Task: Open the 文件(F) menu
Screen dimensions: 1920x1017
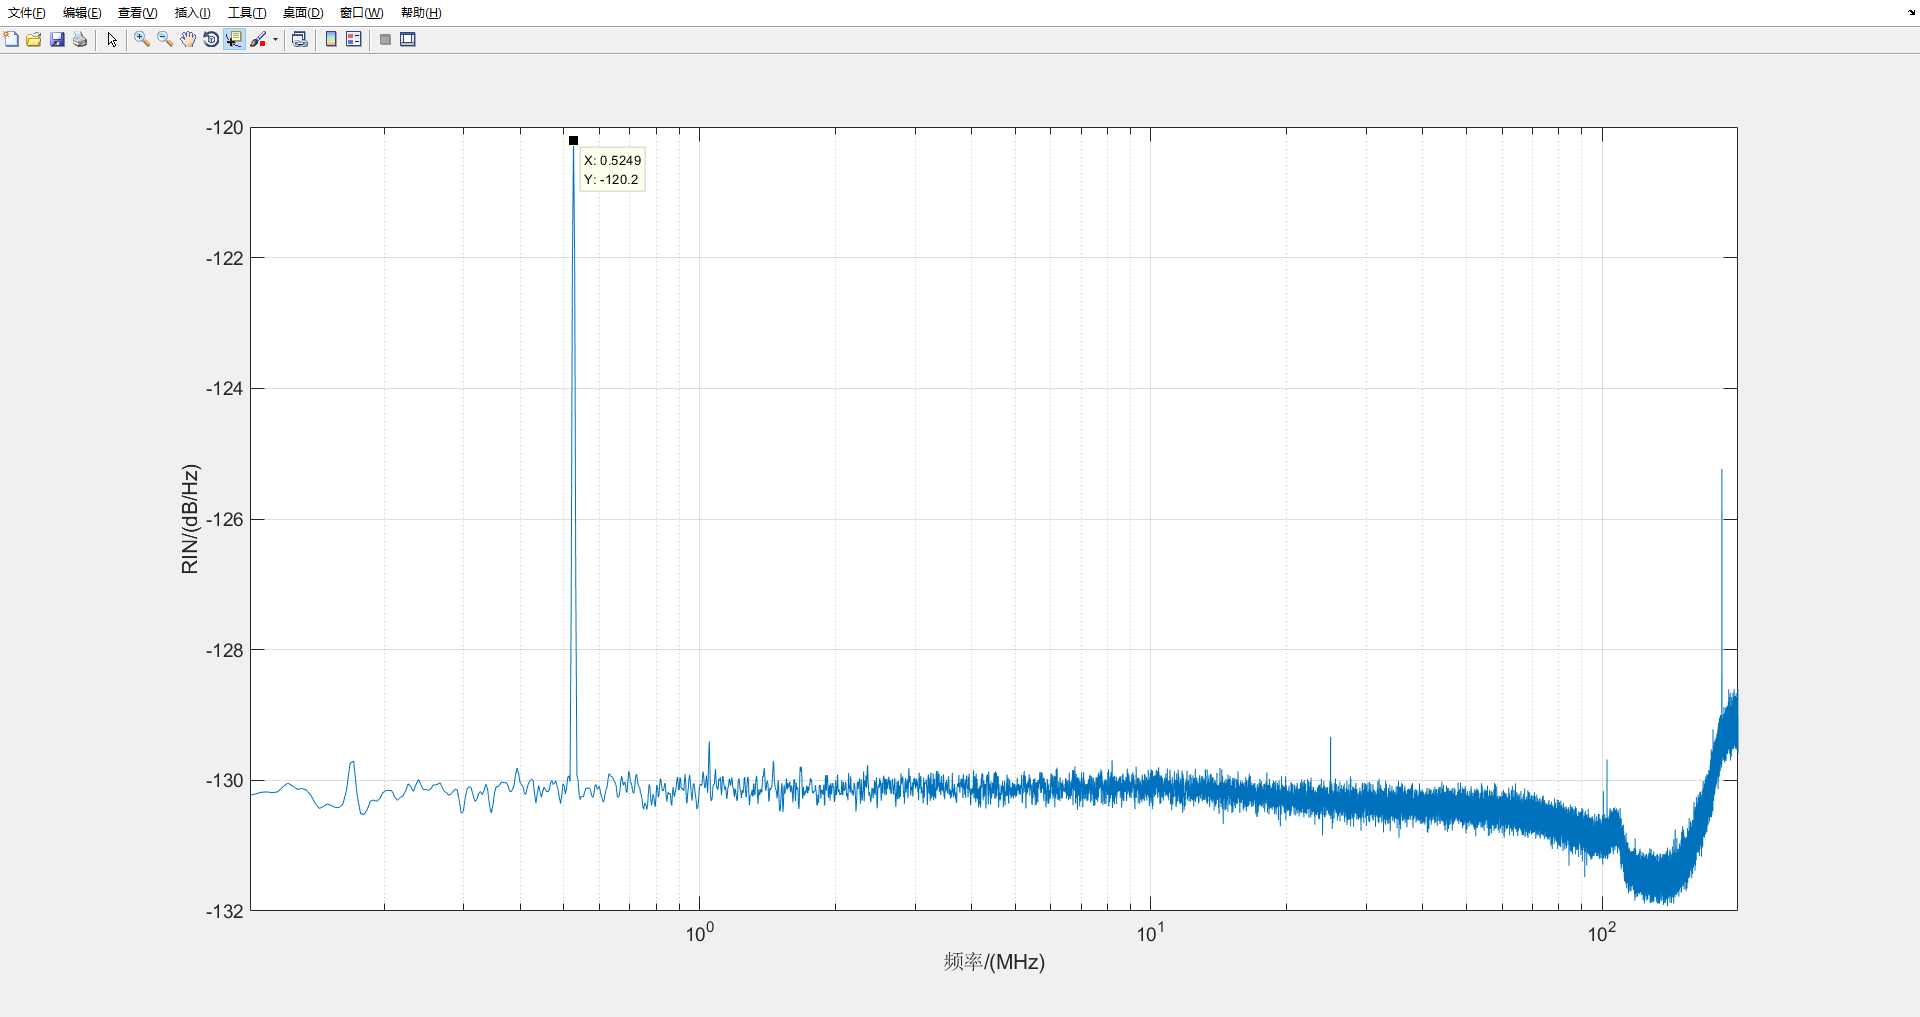Action: [27, 13]
